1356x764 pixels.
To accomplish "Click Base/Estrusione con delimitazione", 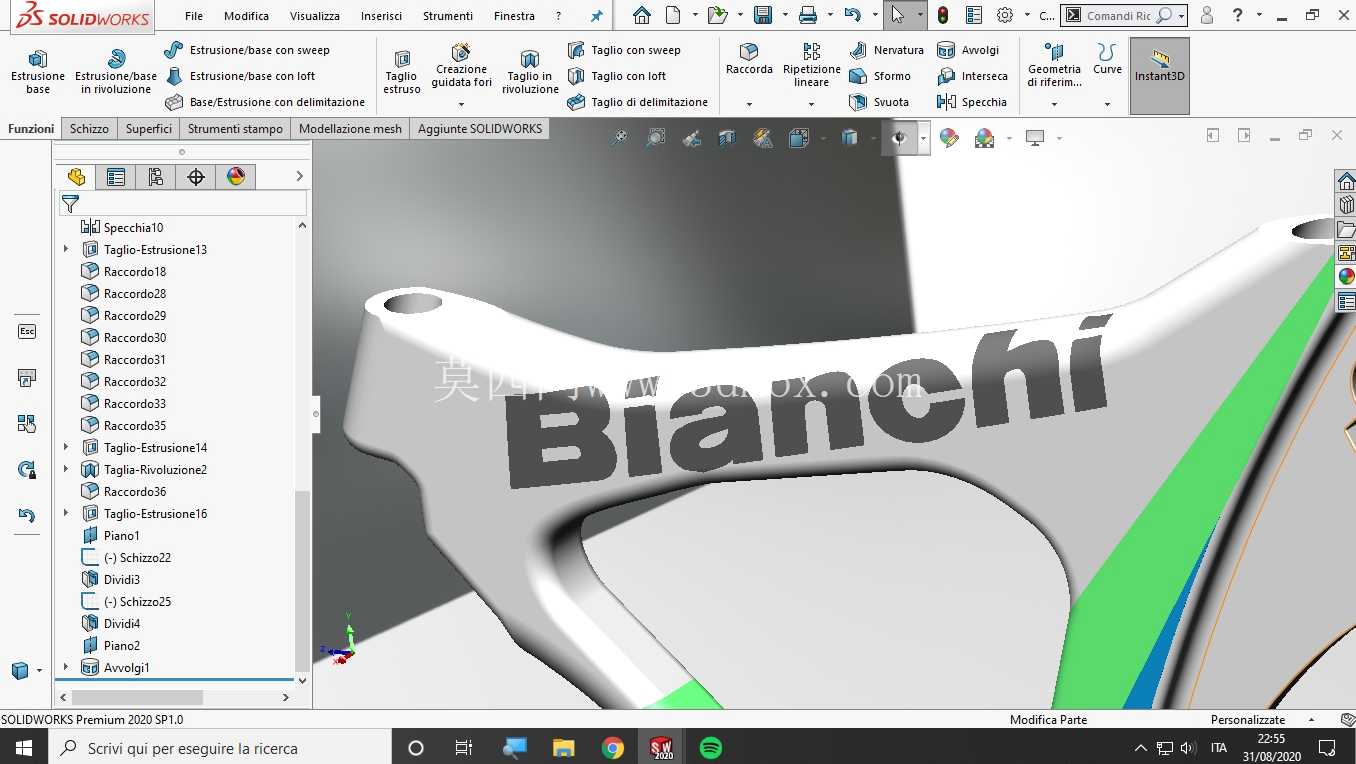I will tap(265, 102).
